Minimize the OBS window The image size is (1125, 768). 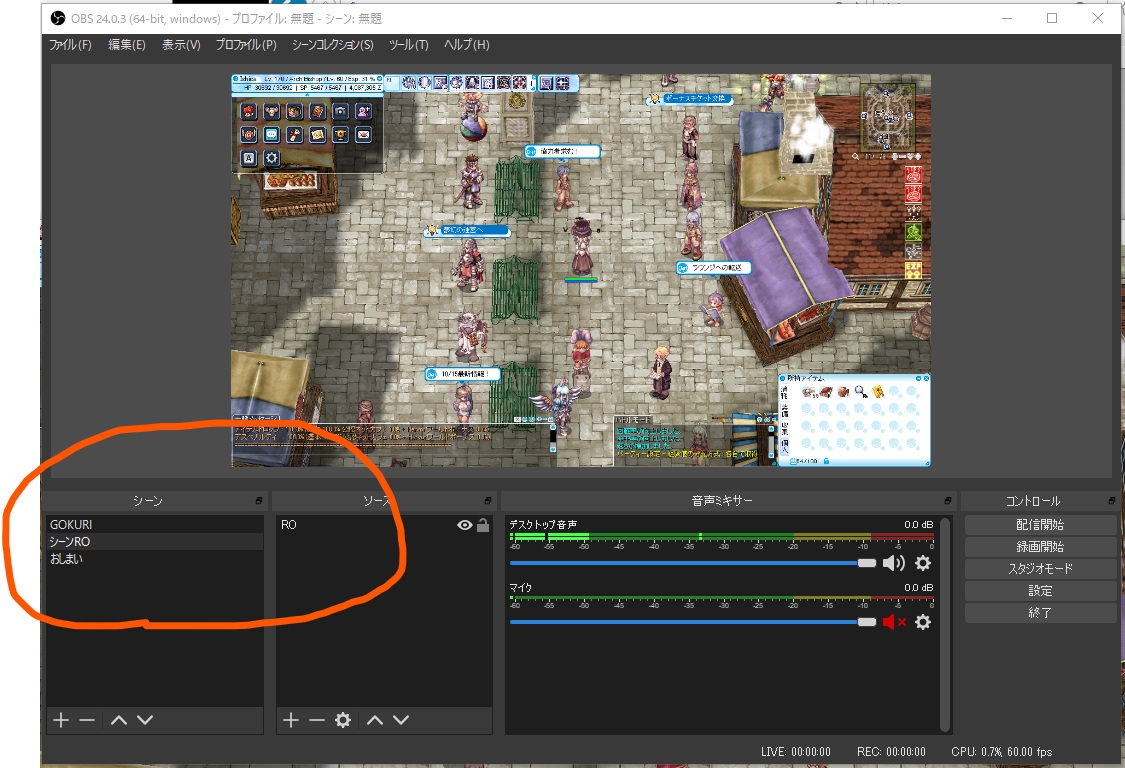coord(1007,18)
